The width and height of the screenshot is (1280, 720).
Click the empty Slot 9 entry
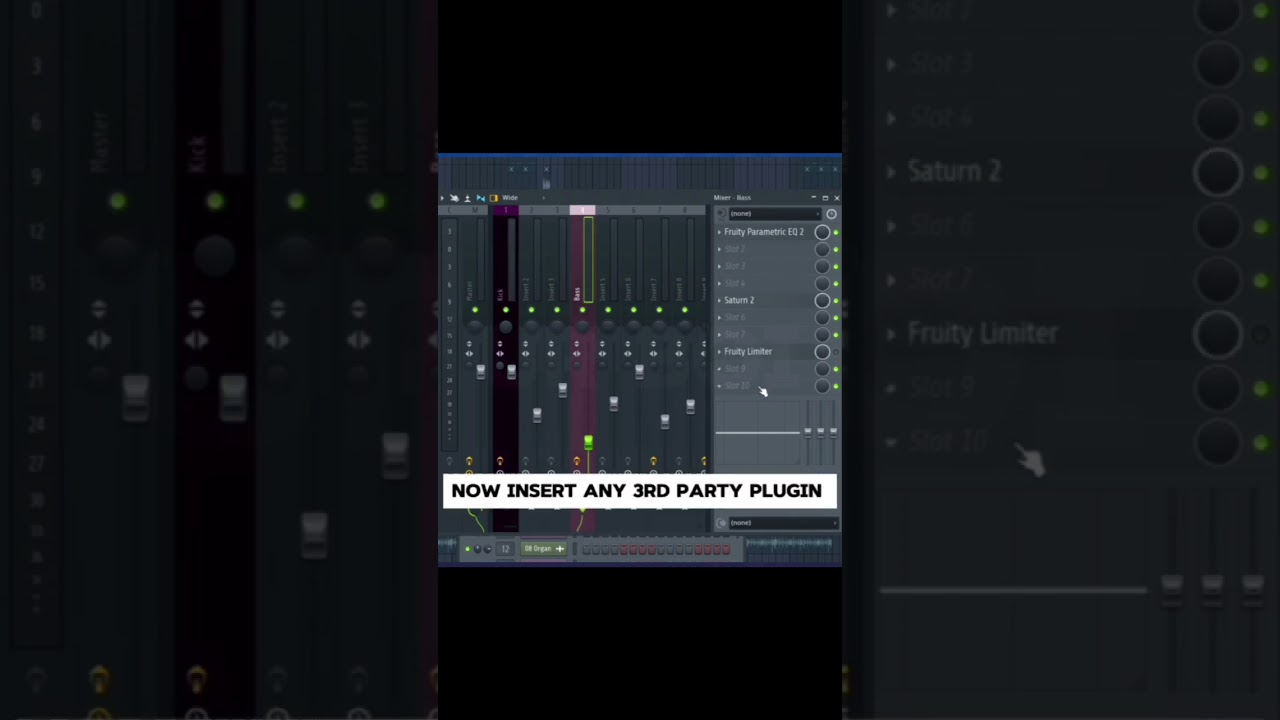click(735, 369)
